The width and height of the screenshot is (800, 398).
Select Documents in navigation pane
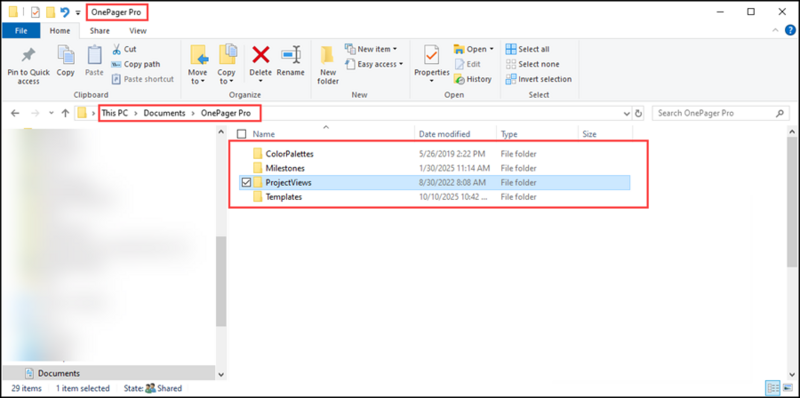tap(59, 374)
